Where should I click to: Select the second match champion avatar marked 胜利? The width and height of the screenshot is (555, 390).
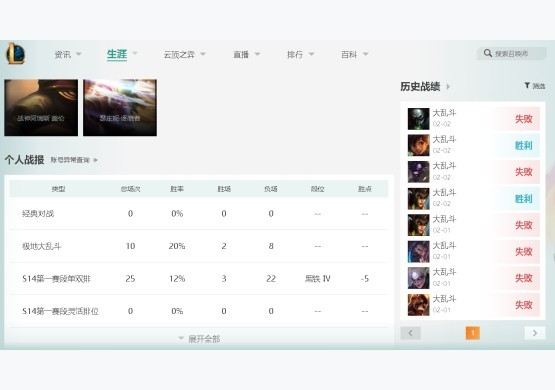pos(418,145)
